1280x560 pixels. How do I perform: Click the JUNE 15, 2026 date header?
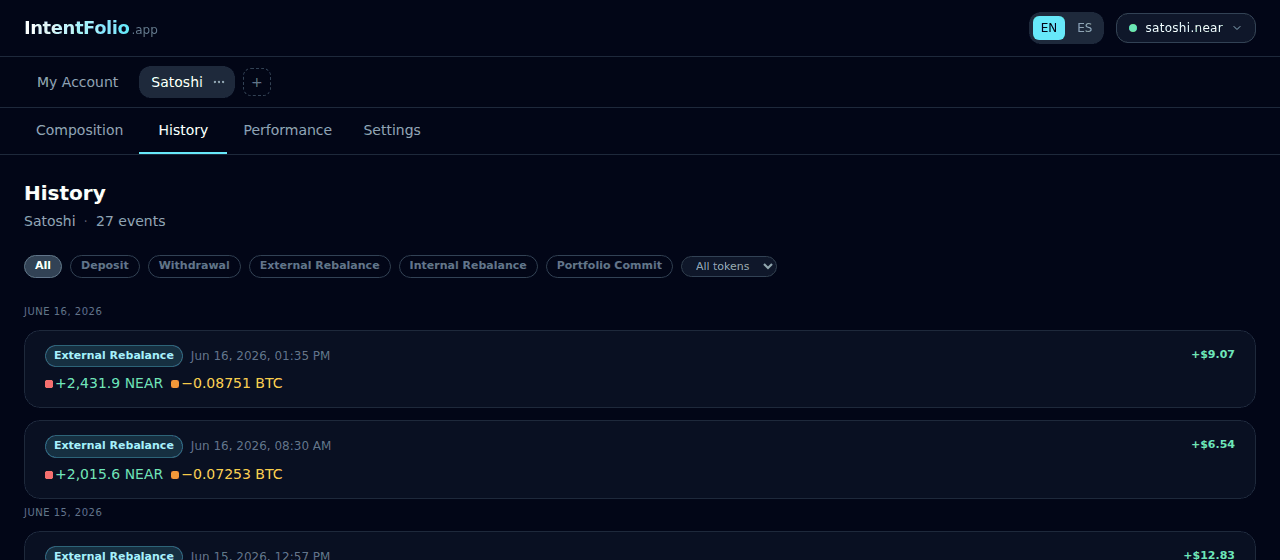pos(63,513)
